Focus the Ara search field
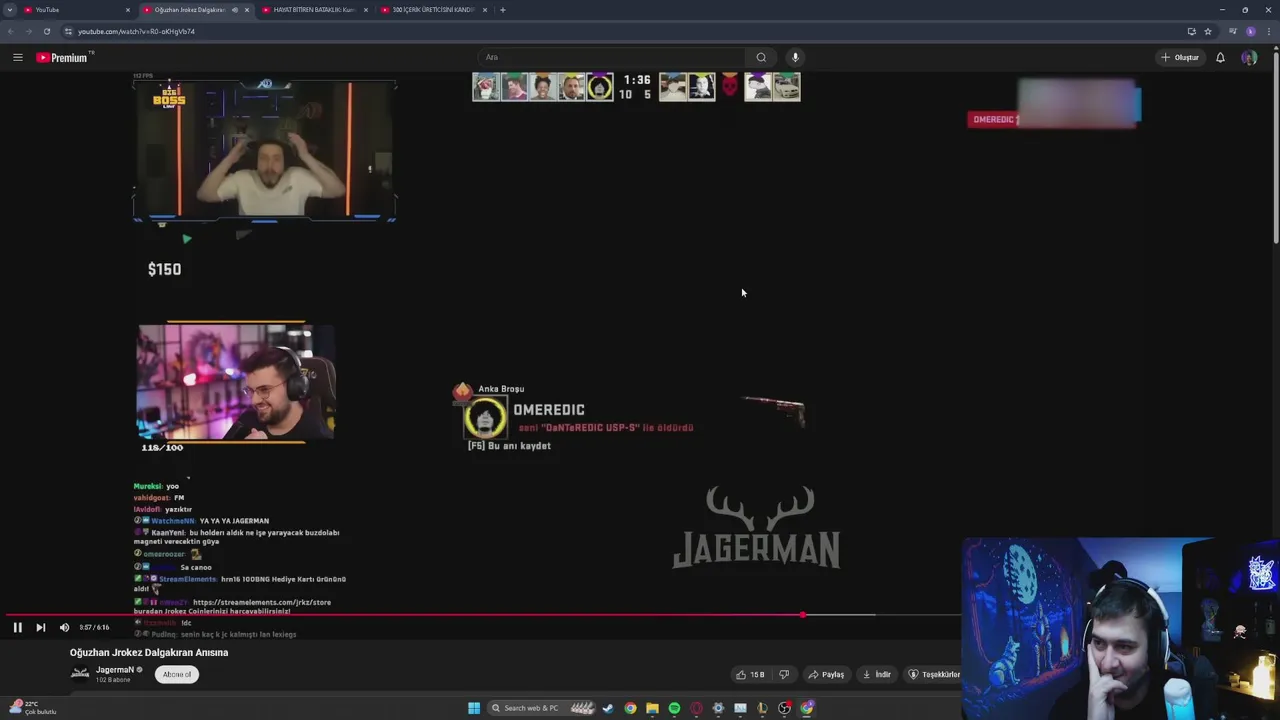The height and width of the screenshot is (720, 1280). [x=612, y=57]
